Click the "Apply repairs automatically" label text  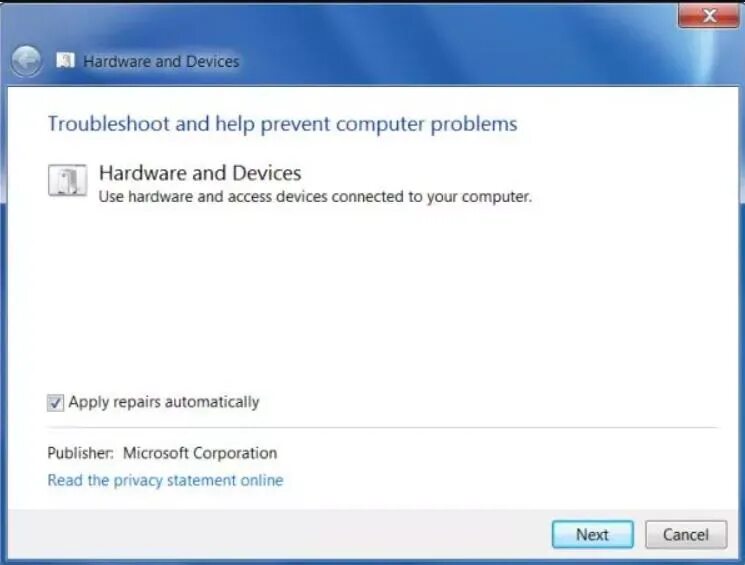tap(164, 402)
